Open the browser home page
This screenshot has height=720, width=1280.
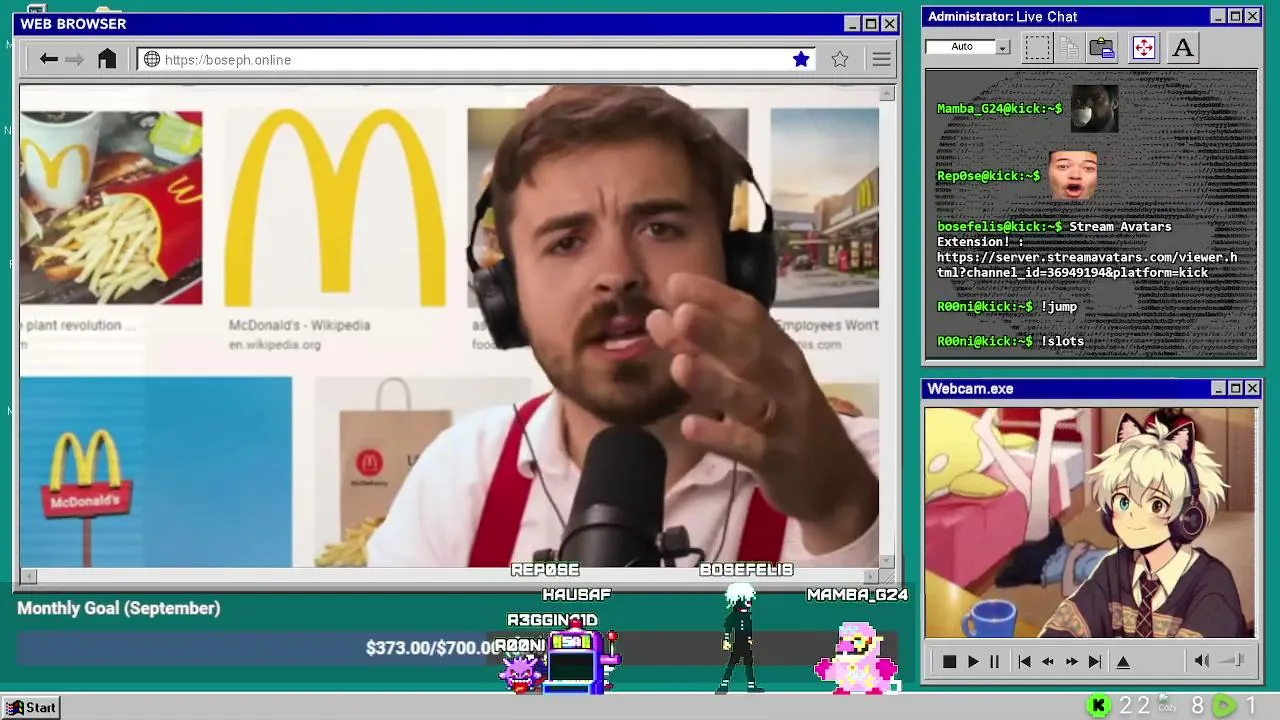click(x=107, y=59)
